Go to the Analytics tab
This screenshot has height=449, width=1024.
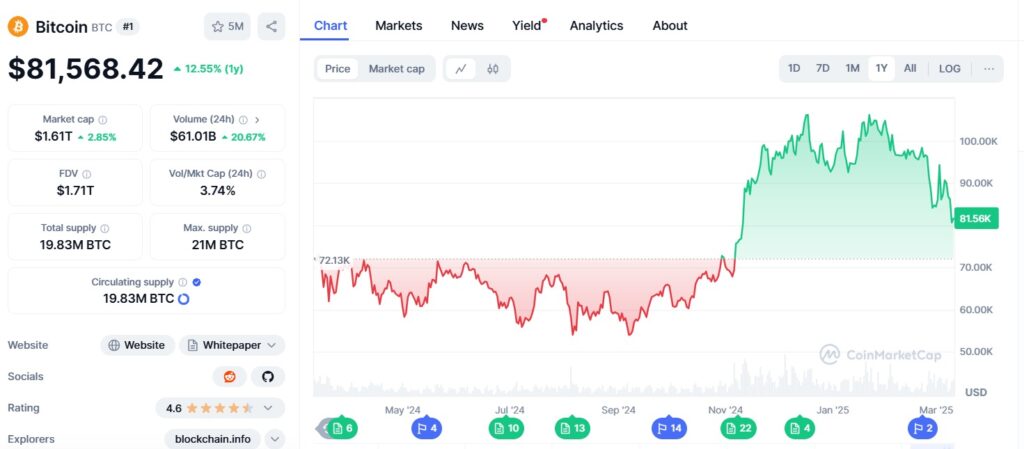tap(596, 26)
